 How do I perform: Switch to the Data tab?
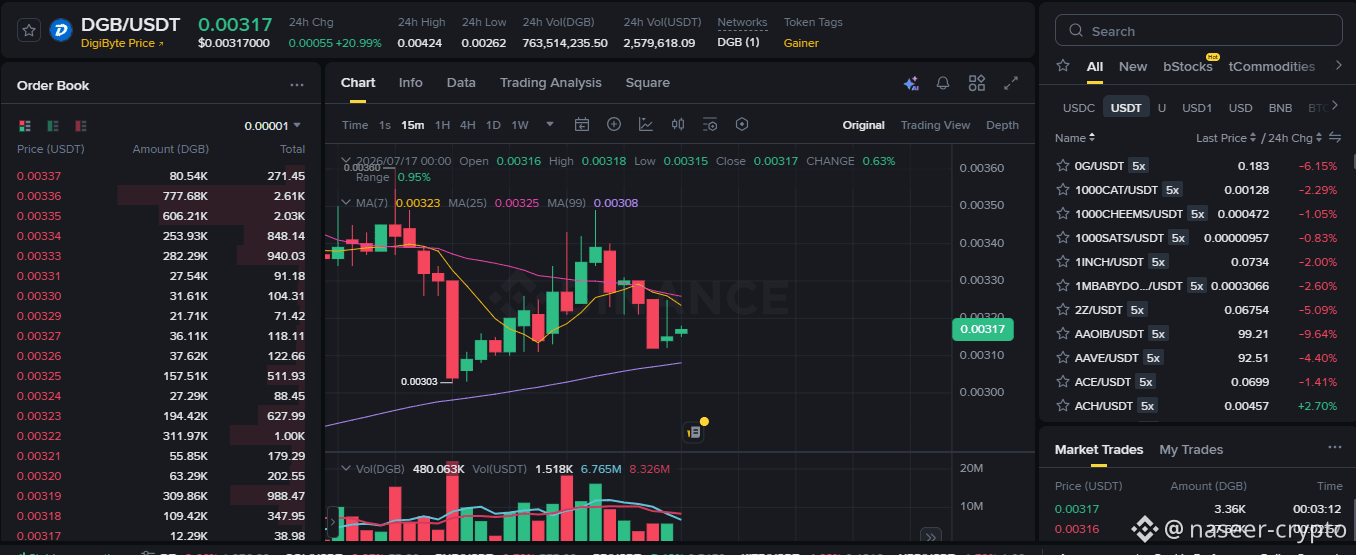point(461,83)
